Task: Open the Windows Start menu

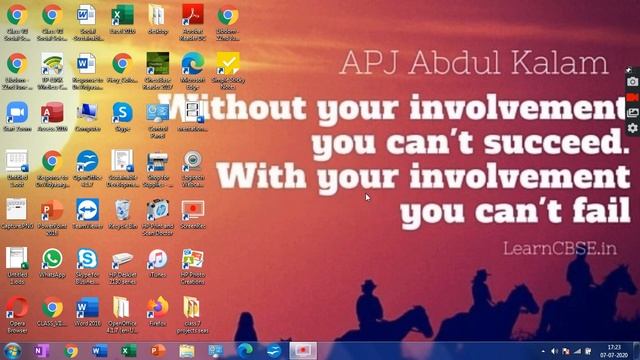Action: (x=12, y=351)
